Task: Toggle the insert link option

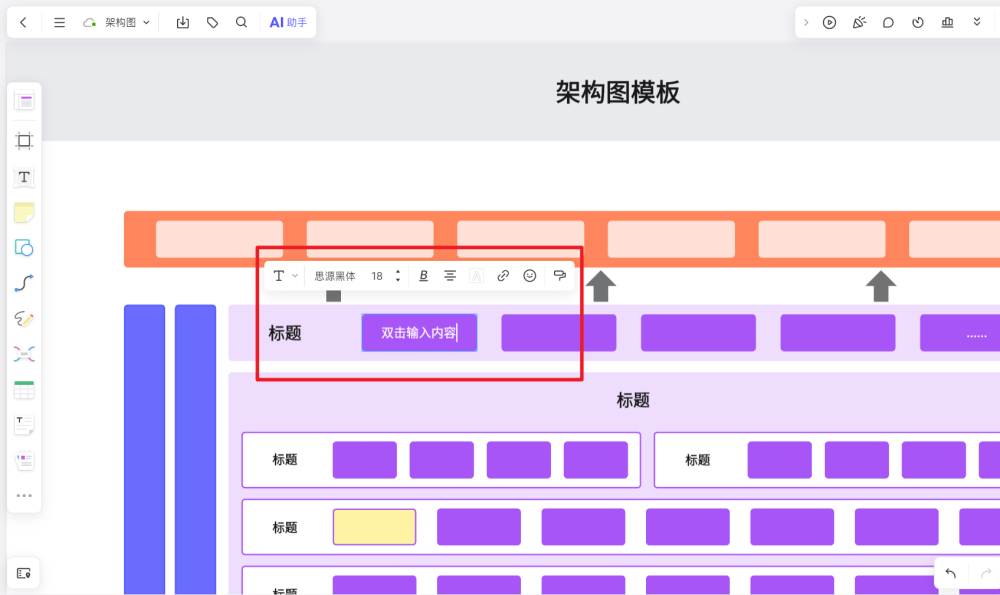Action: click(503, 275)
